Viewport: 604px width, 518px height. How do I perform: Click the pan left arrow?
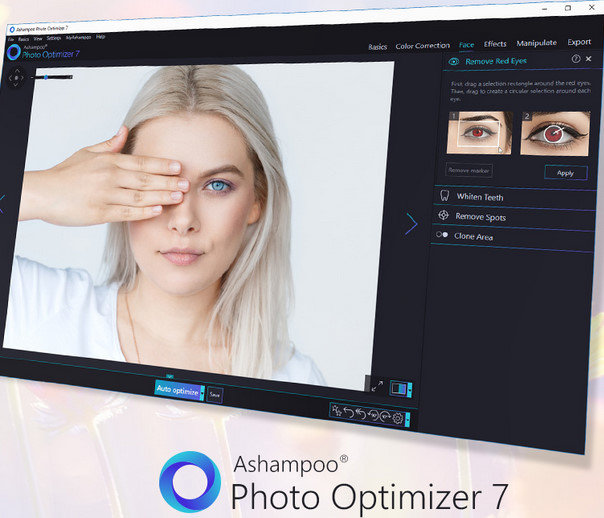[x=10, y=78]
